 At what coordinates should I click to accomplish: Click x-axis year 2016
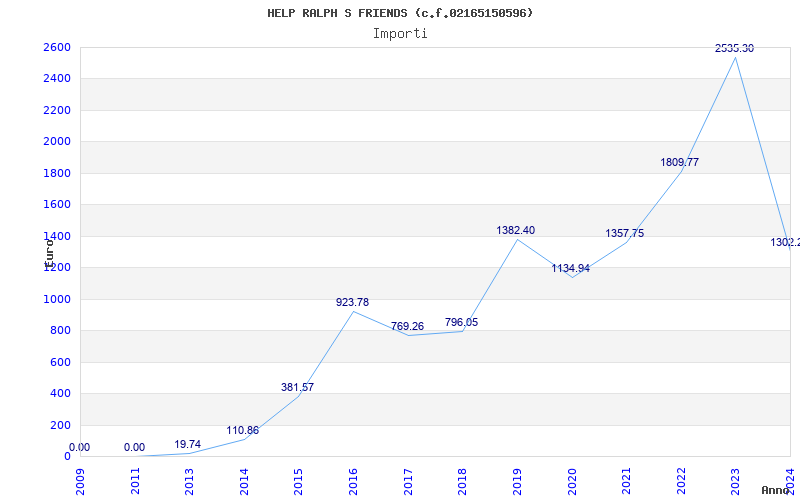coord(353,482)
